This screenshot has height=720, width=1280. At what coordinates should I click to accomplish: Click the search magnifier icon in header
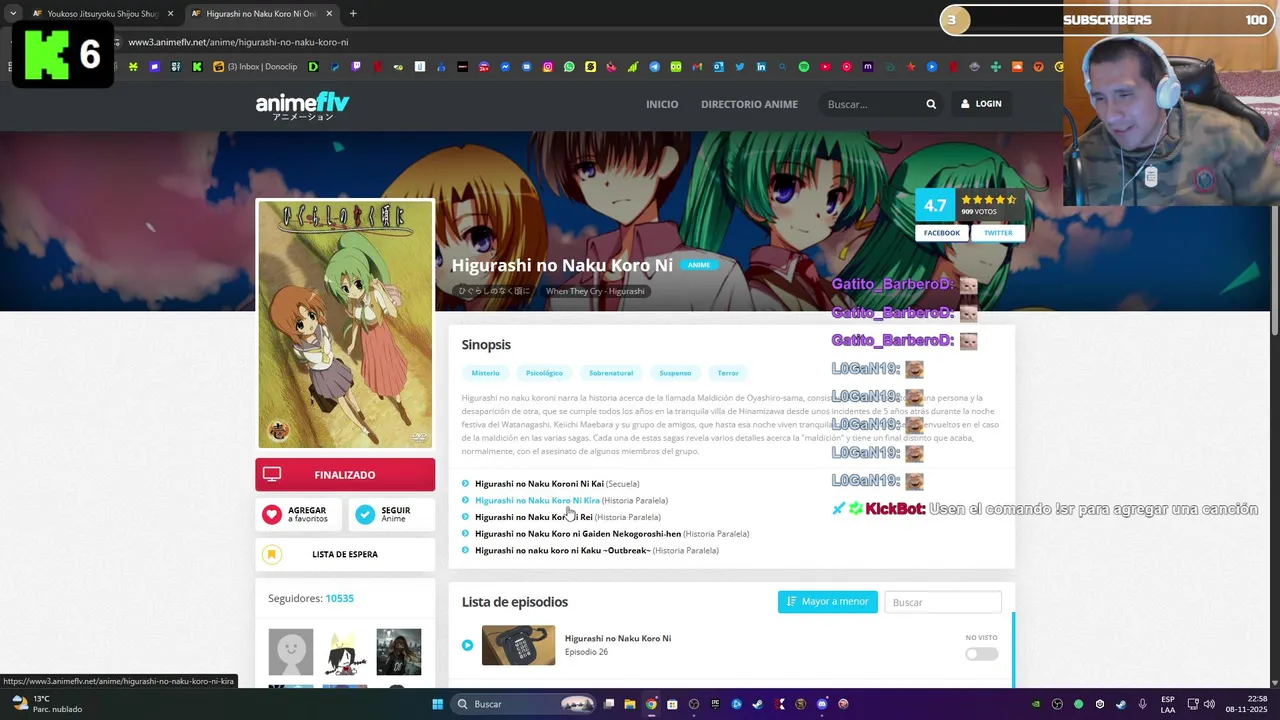931,104
